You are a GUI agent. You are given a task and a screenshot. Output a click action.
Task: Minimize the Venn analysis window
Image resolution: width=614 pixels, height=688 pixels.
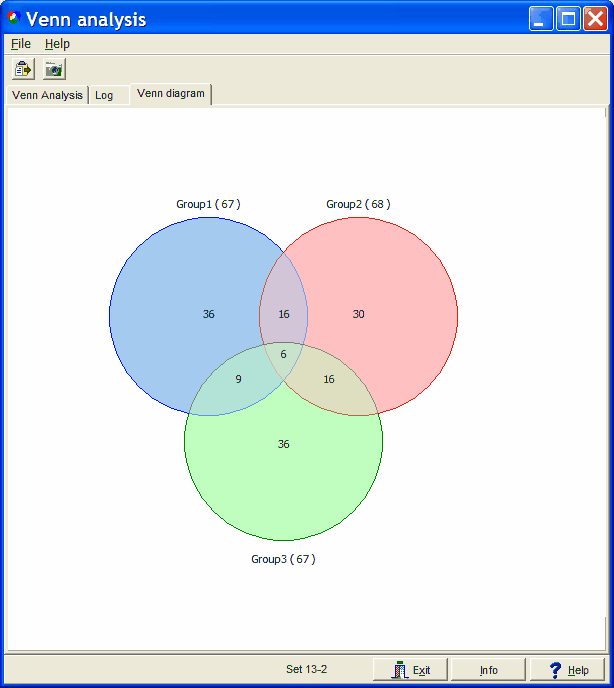(541, 18)
